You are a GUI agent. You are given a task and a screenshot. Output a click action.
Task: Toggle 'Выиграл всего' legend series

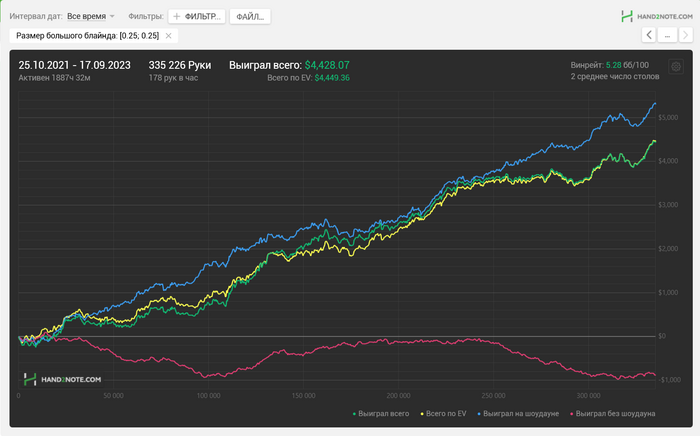(x=381, y=414)
